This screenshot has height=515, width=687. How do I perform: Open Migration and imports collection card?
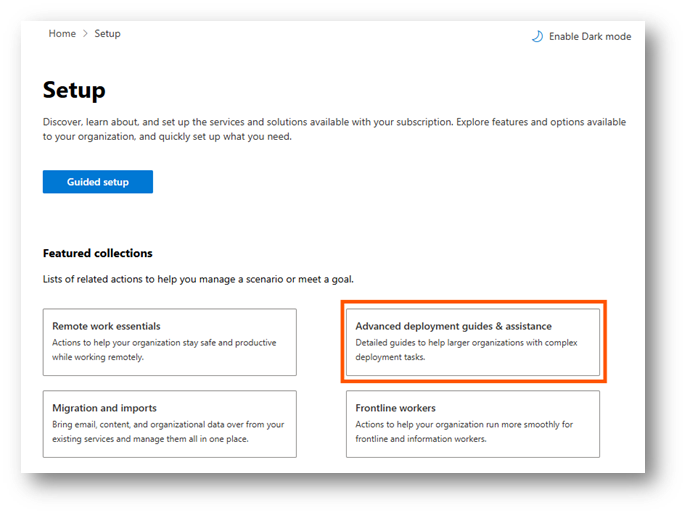(x=170, y=424)
